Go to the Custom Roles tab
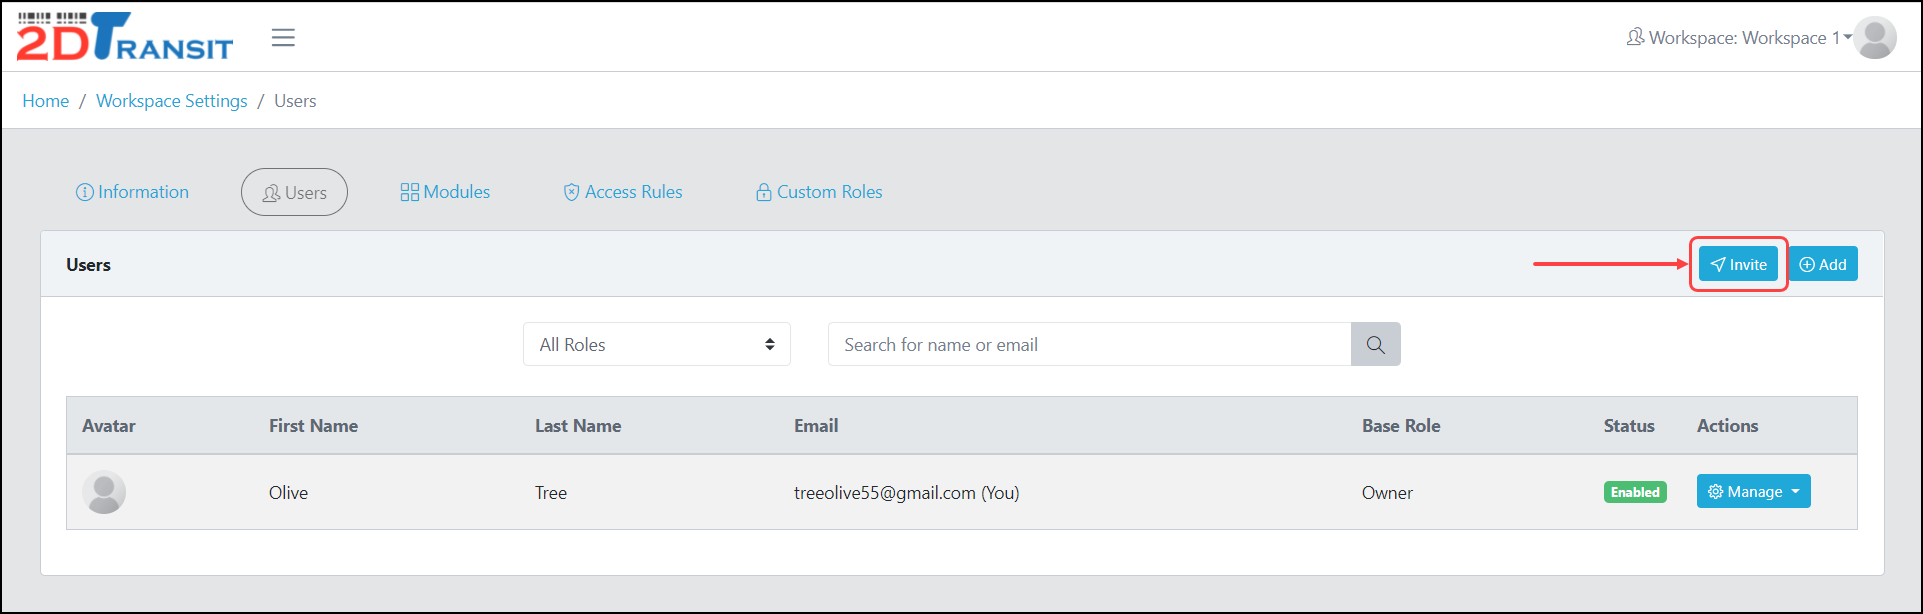This screenshot has width=1923, height=614. (819, 192)
